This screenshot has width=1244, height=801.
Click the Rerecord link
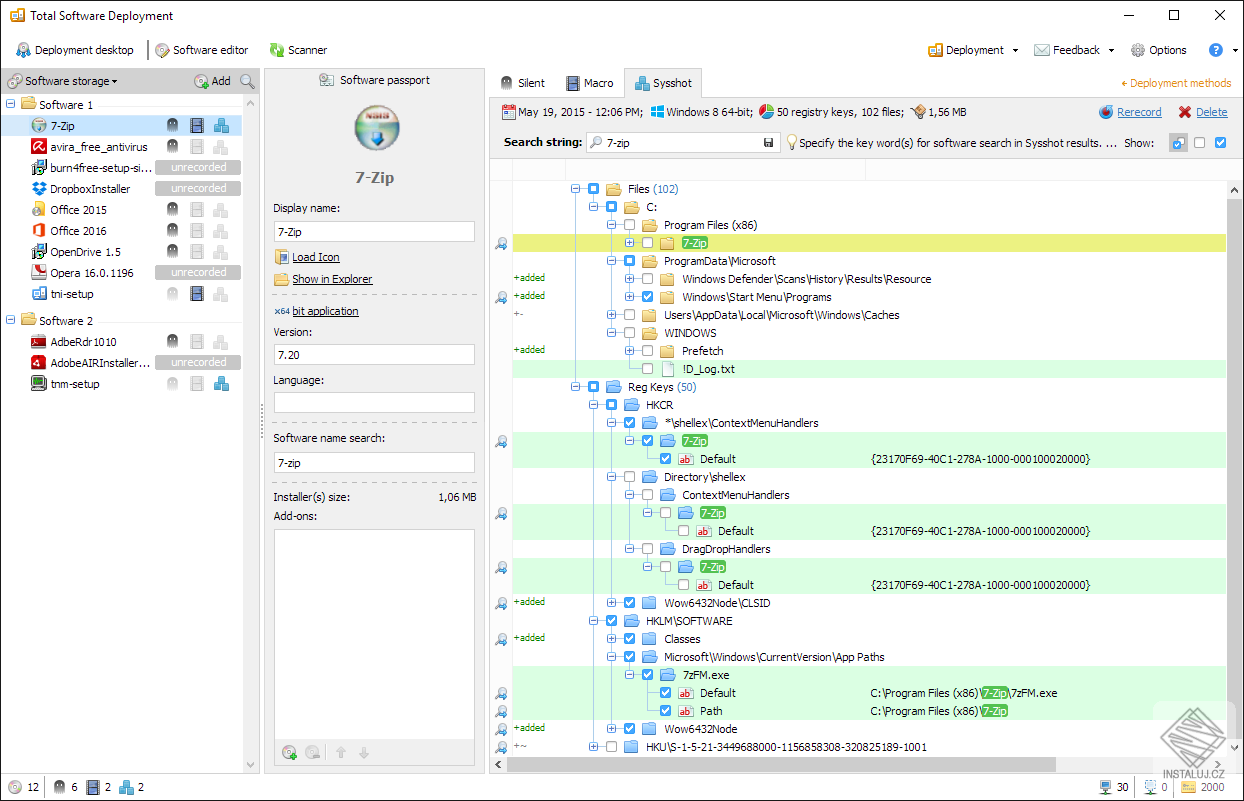tap(1139, 112)
